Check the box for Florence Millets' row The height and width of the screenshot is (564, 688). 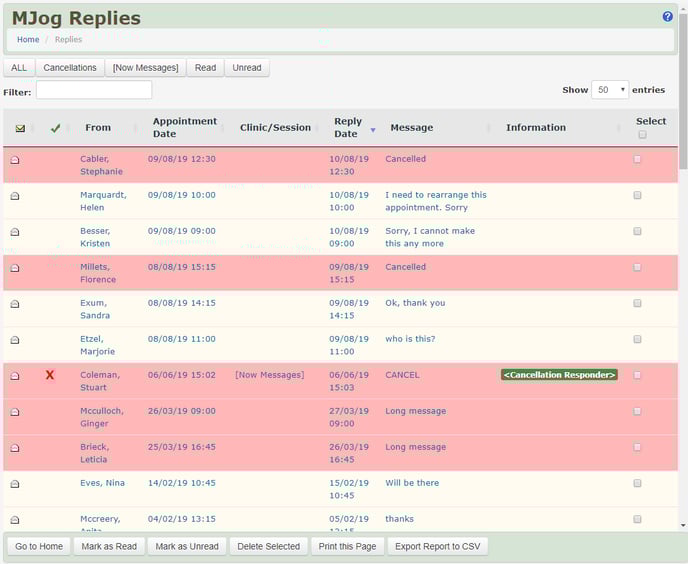coord(637,267)
